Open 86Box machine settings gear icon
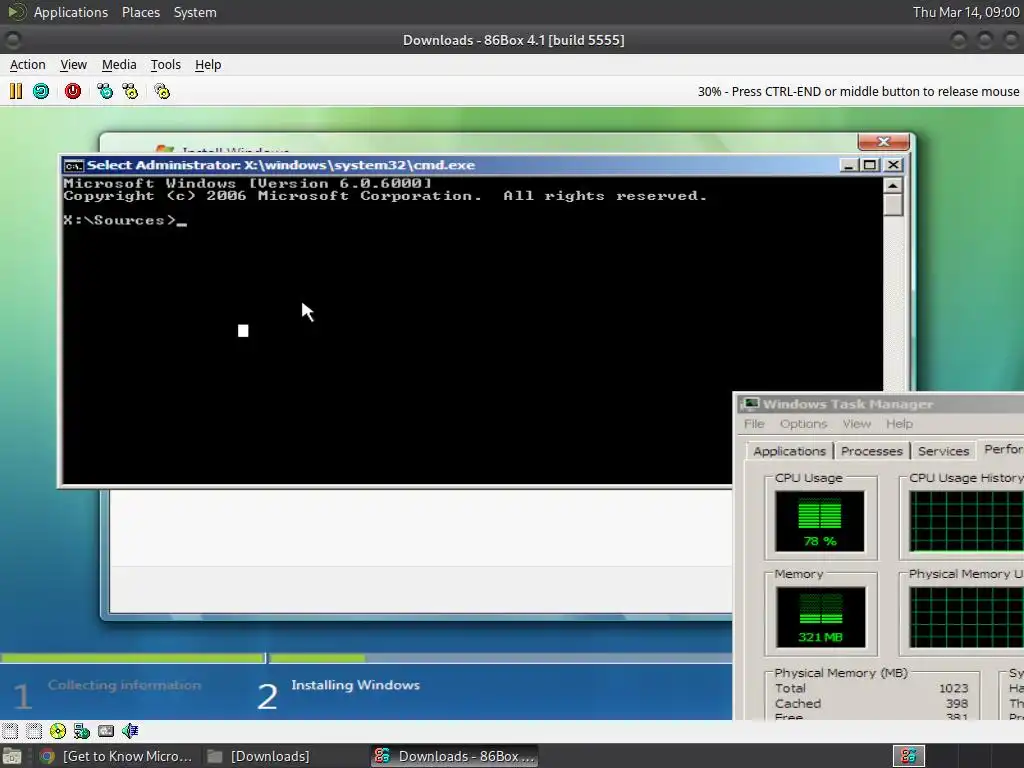Viewport: 1024px width, 768px height. pos(162,91)
